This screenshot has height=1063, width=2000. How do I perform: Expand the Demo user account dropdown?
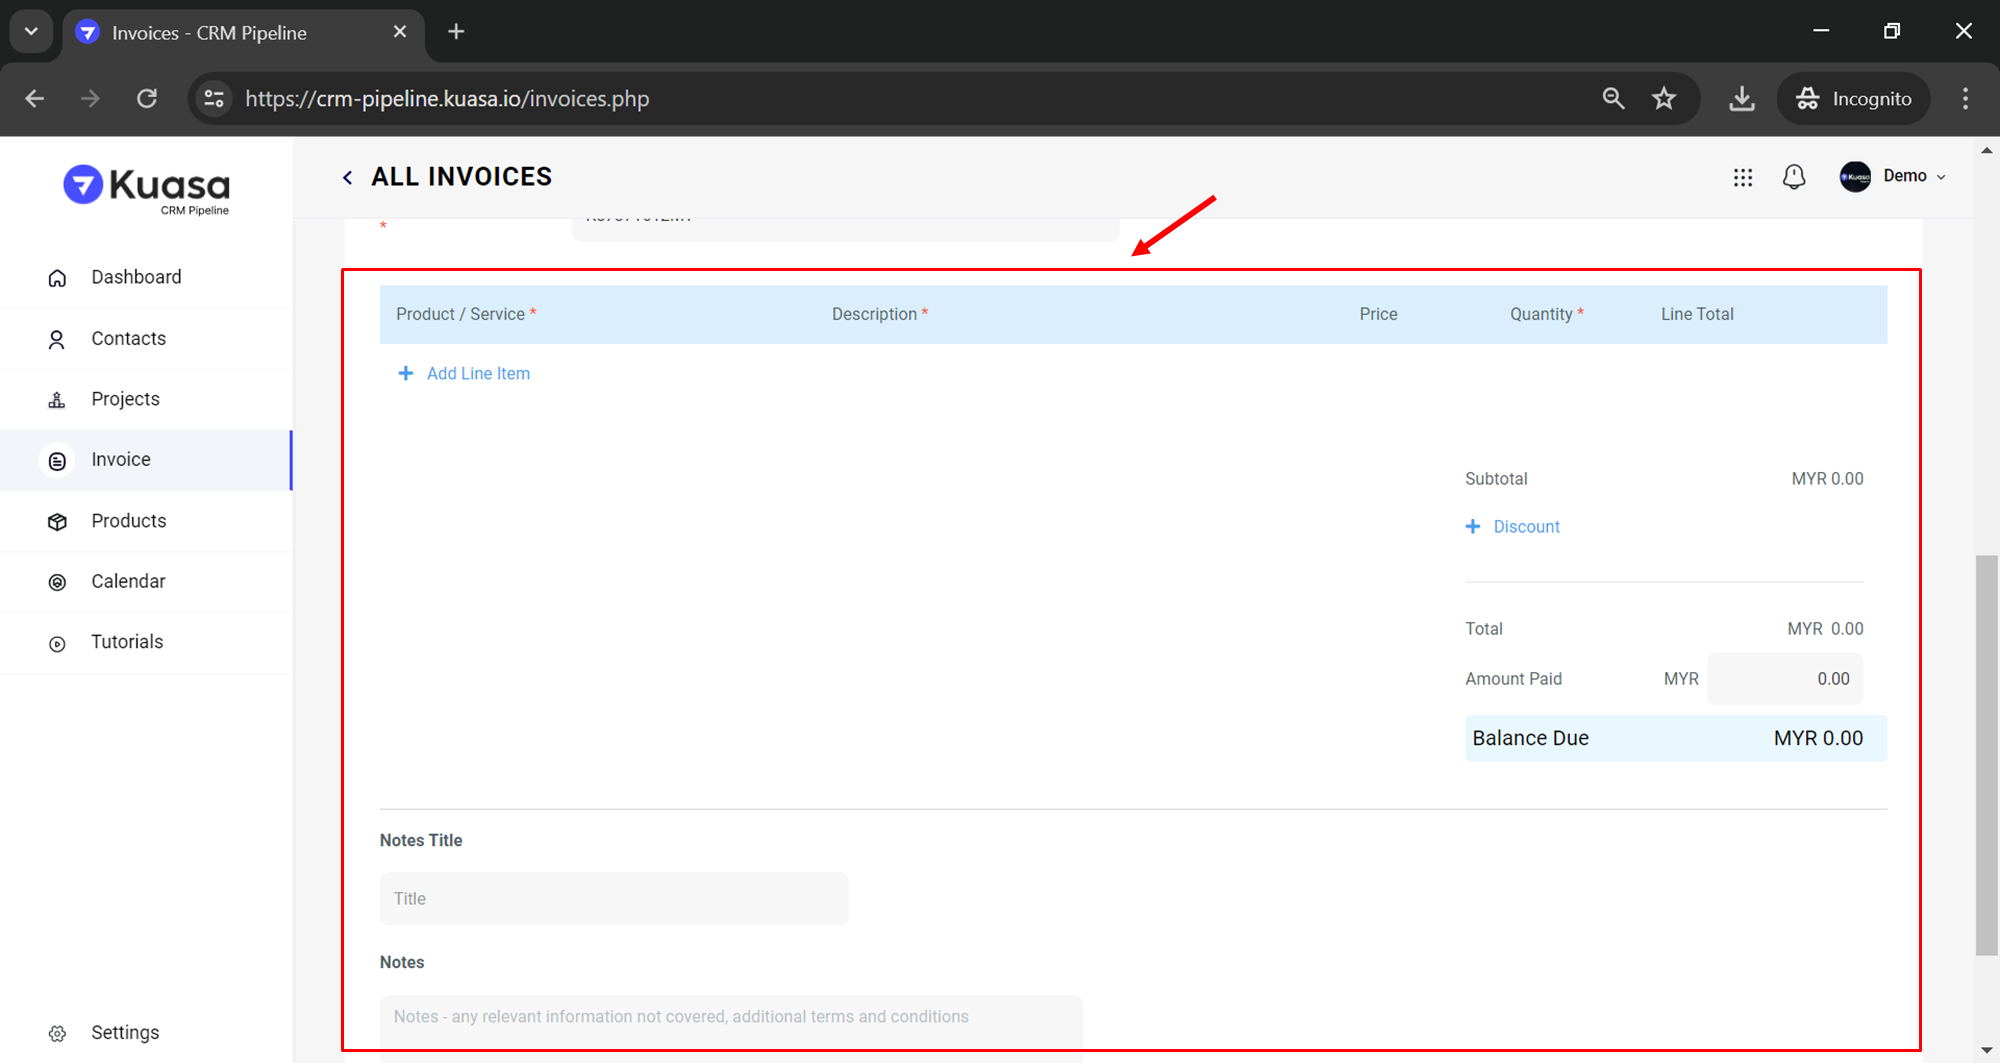pyautogui.click(x=1893, y=176)
